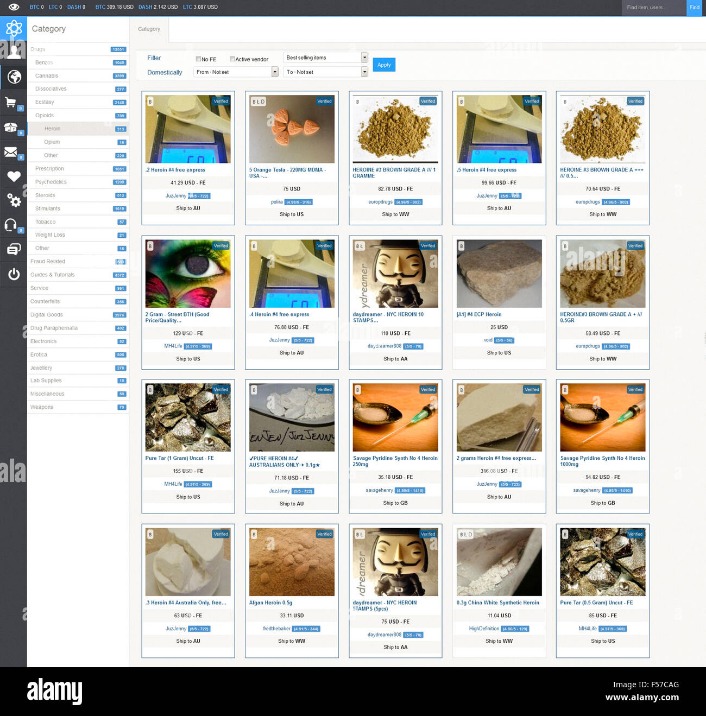Open vendor link savagehenry on 250mg card
Viewport: 706px width, 716px height.
(379, 490)
